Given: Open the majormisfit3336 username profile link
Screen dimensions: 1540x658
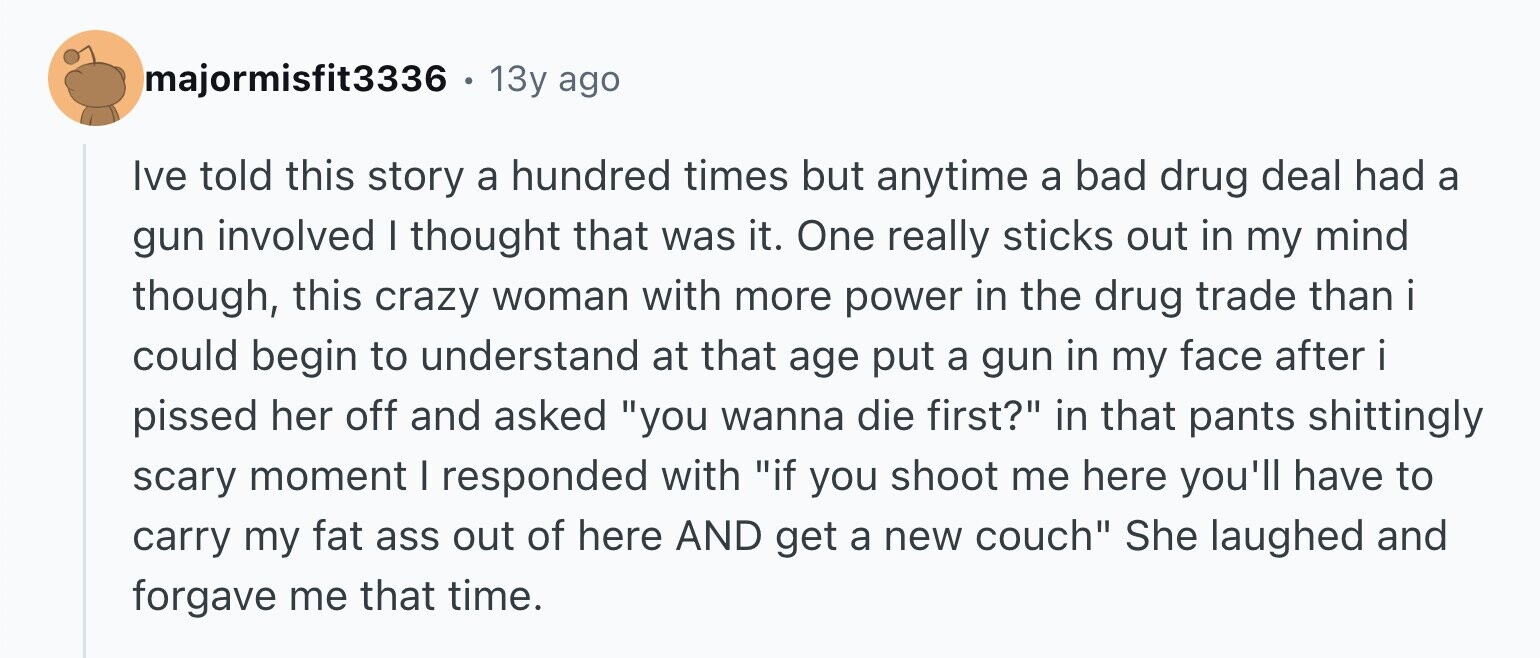Looking at the screenshot, I should tap(296, 79).
